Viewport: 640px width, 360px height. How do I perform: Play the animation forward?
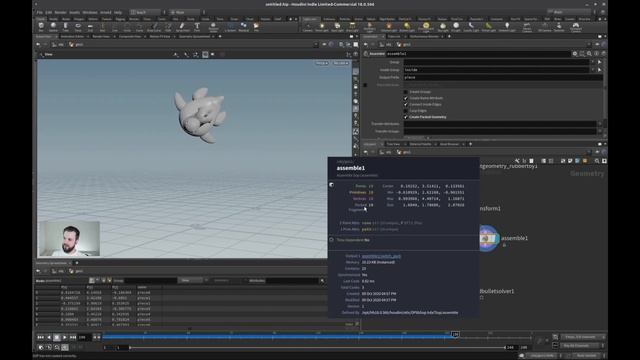tap(64, 338)
